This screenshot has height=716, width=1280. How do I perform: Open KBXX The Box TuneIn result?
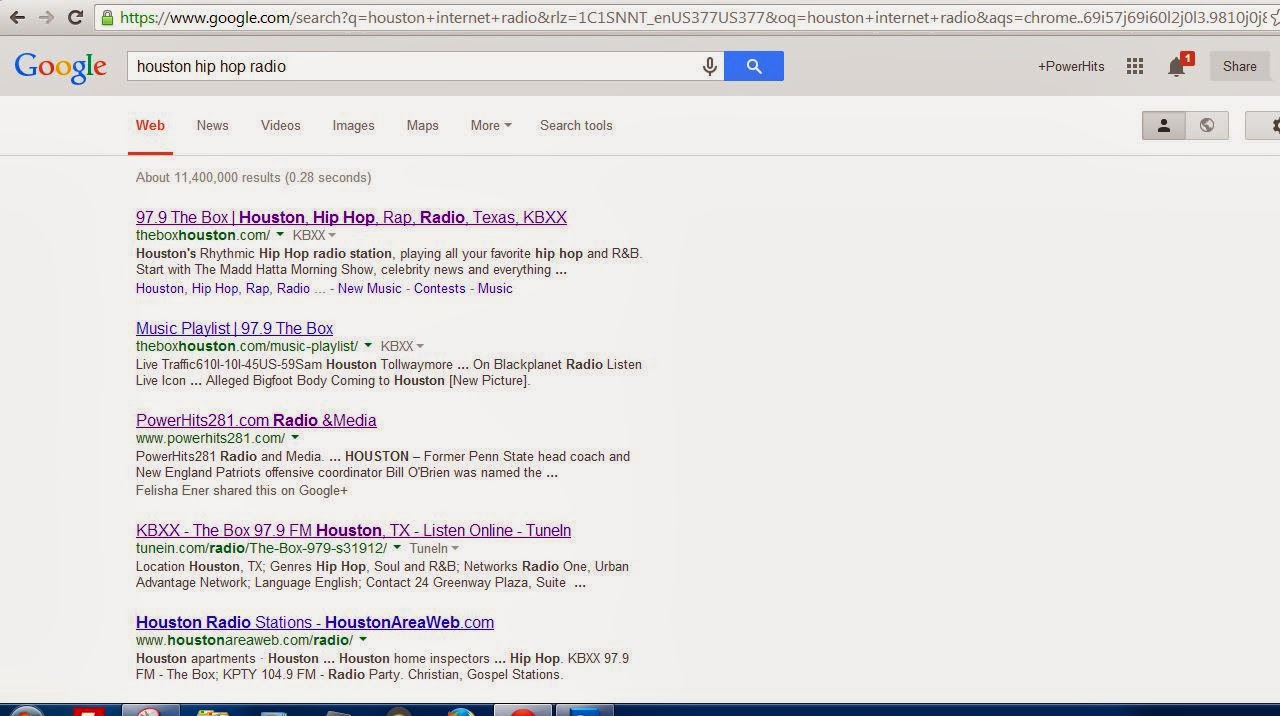[353, 530]
